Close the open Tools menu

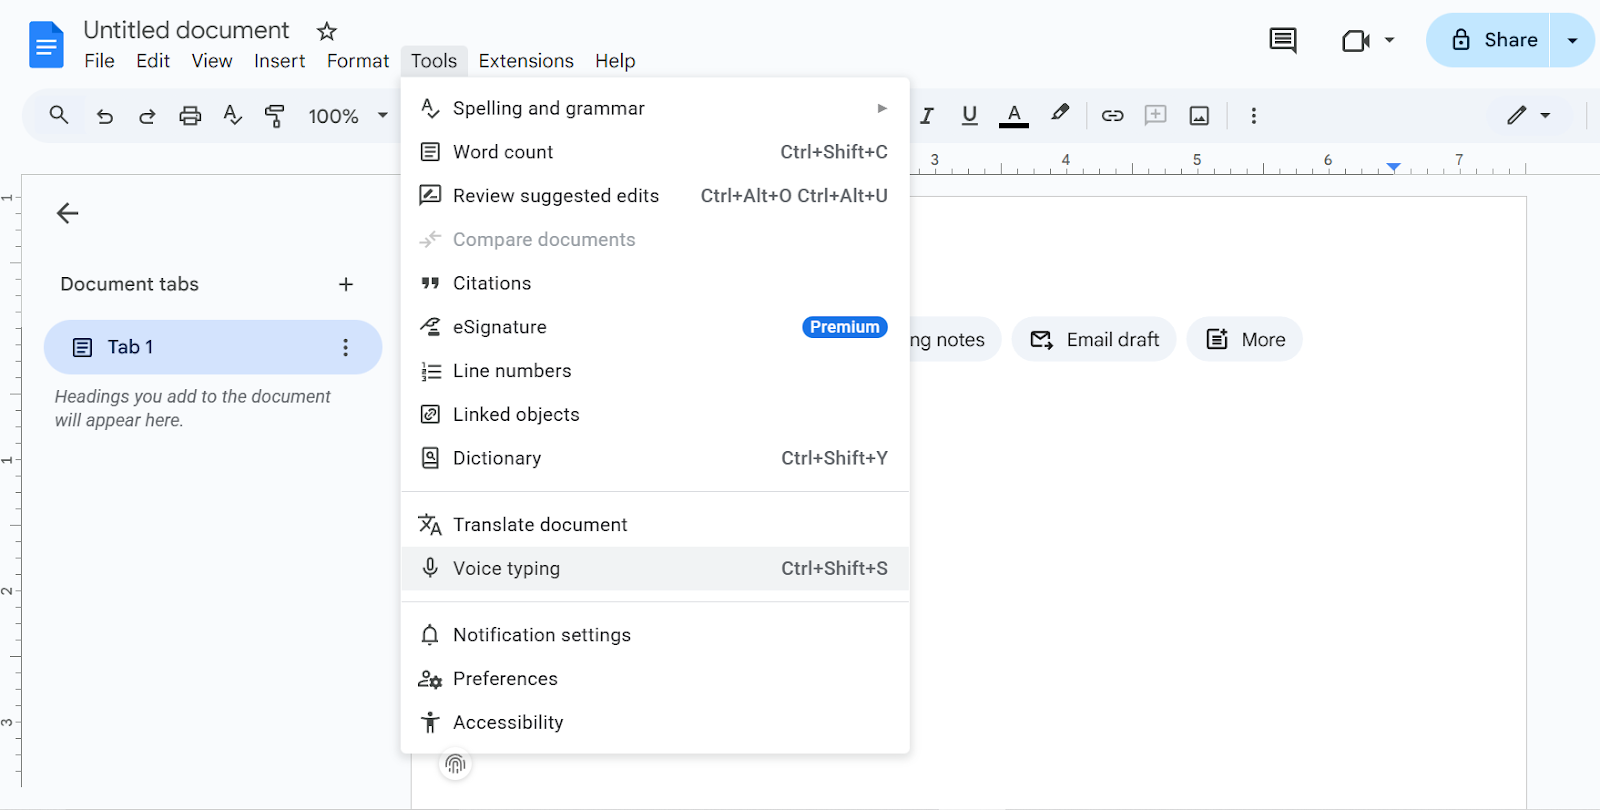tap(434, 61)
